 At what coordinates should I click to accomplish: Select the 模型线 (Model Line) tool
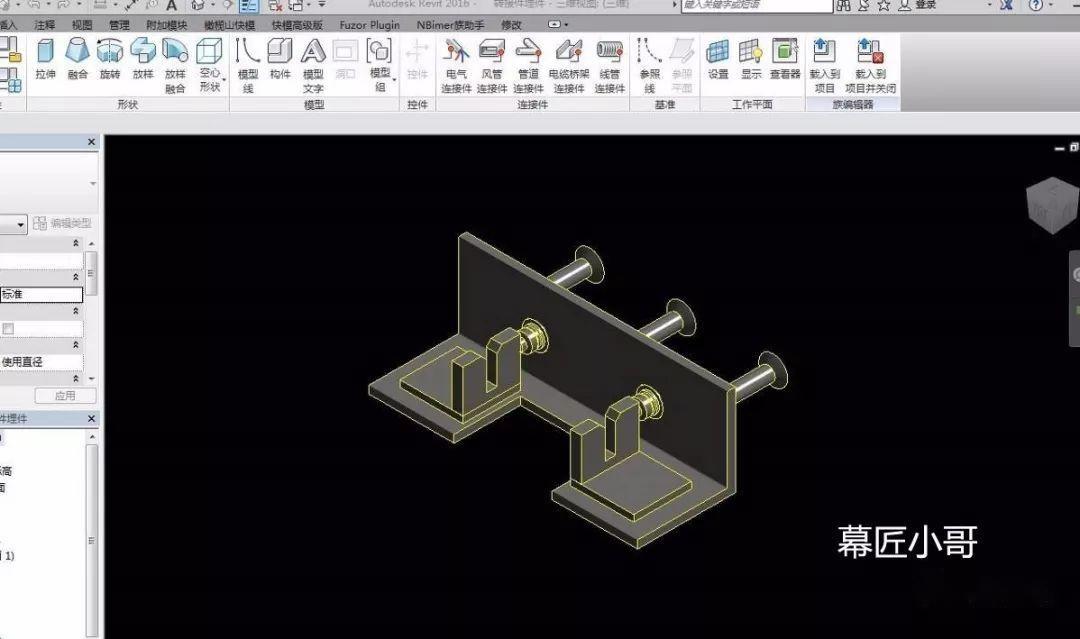click(x=247, y=66)
